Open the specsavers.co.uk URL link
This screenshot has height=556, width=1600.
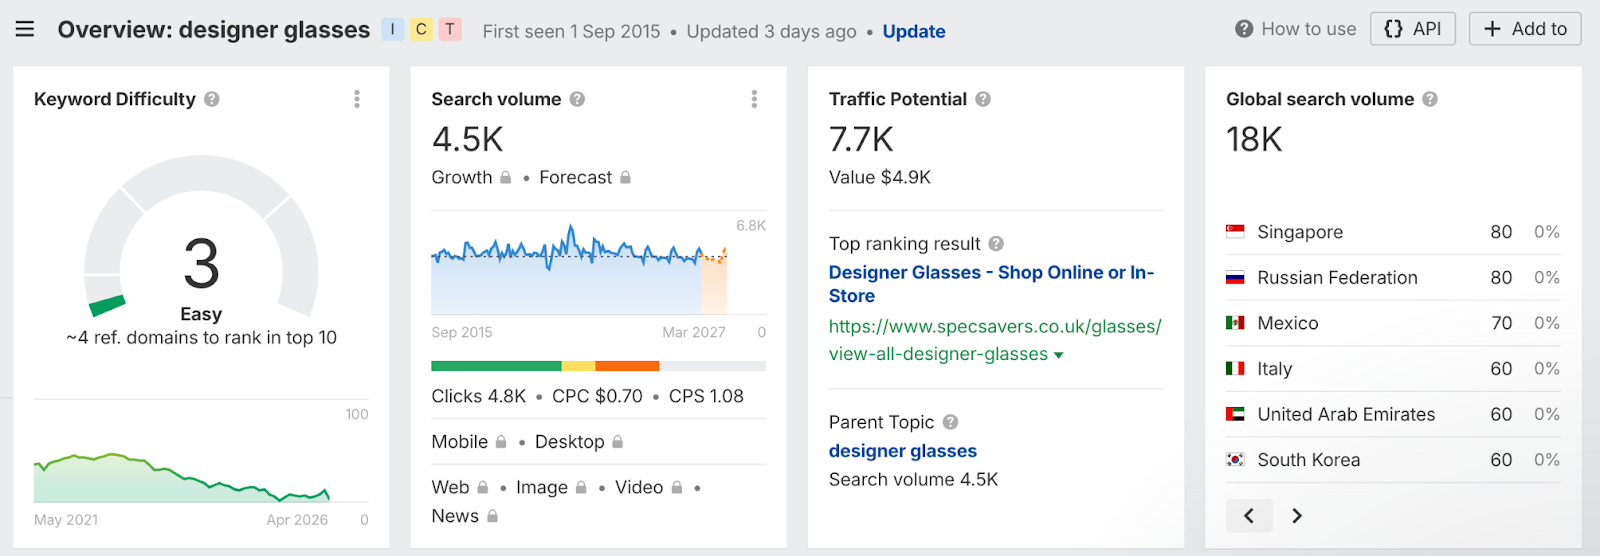[x=995, y=340]
